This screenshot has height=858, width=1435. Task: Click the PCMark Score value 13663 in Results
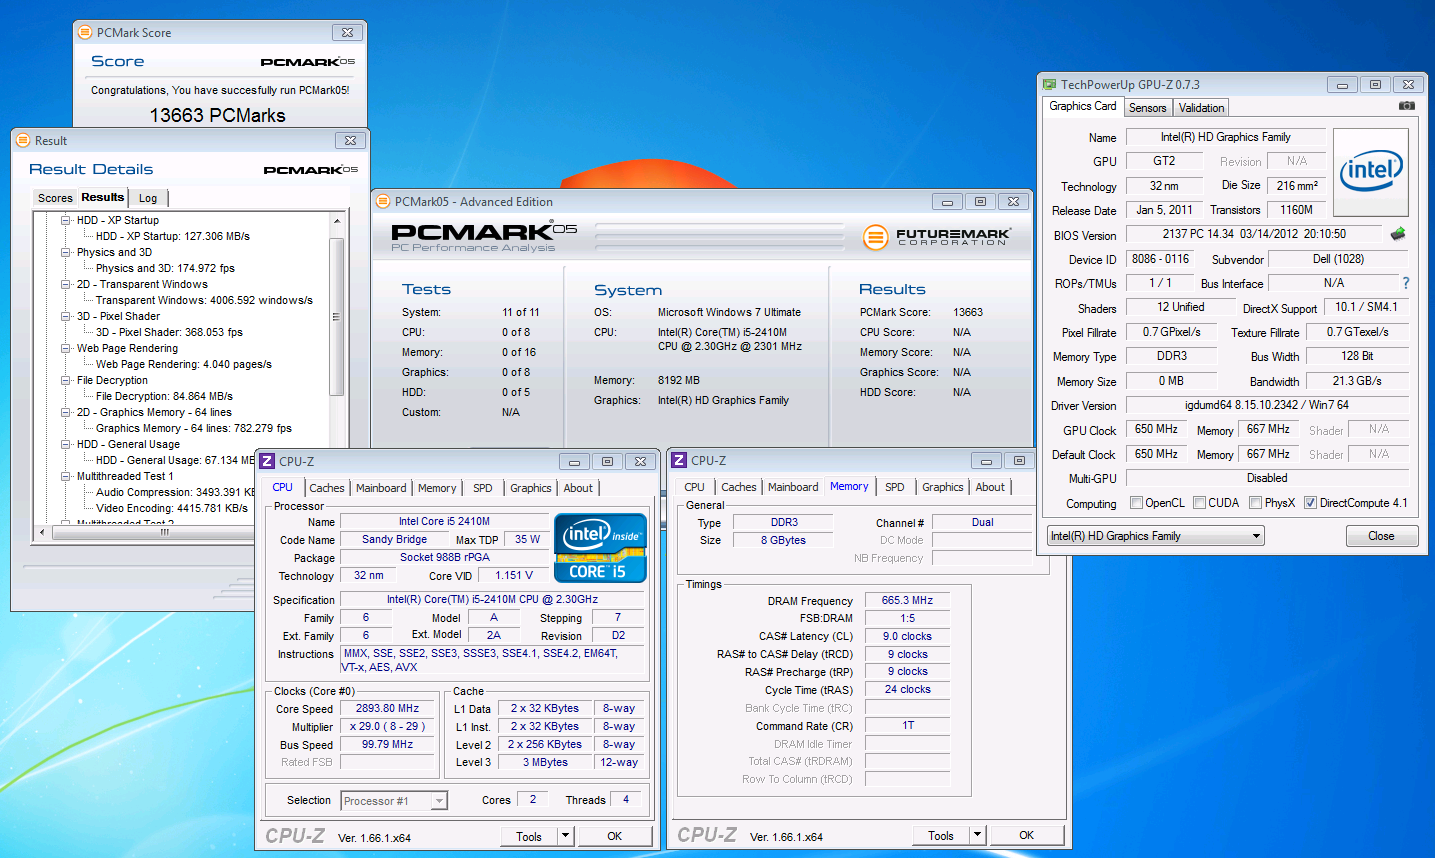click(x=968, y=312)
